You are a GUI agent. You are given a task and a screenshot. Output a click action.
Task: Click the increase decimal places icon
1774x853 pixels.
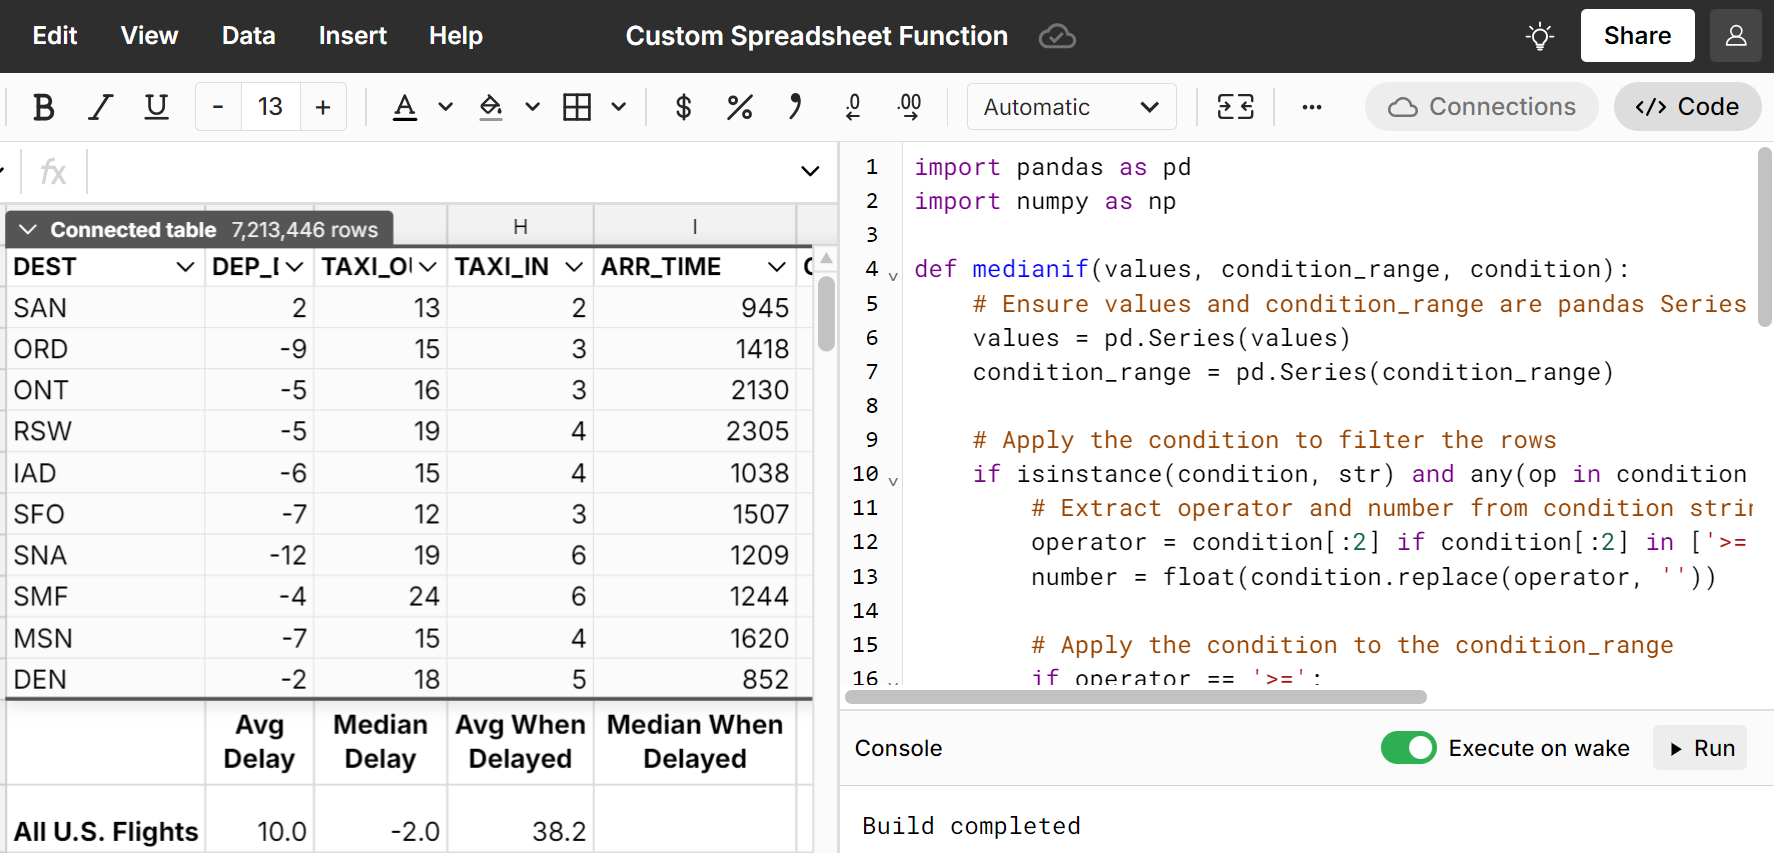[x=910, y=107]
